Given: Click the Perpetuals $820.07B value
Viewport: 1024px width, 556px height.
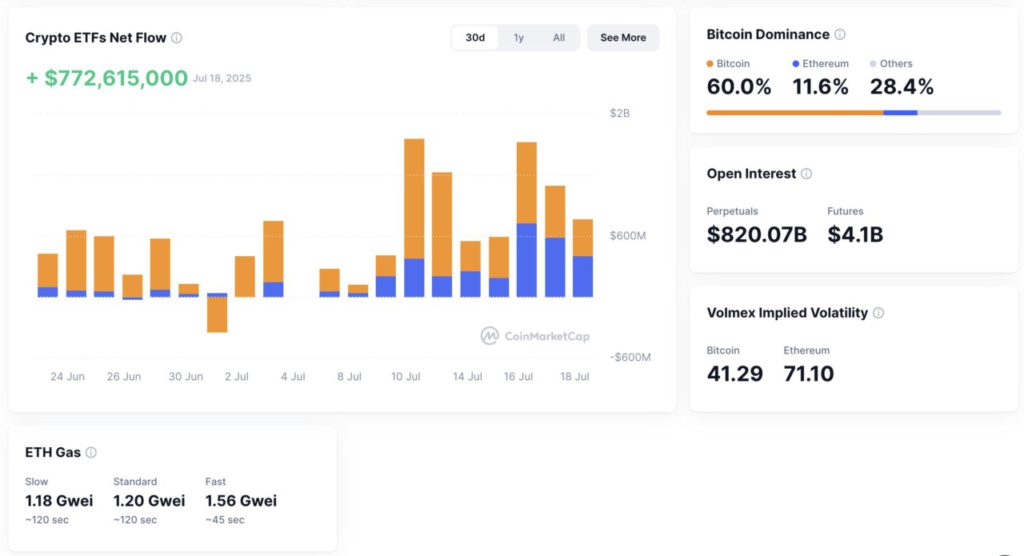Looking at the screenshot, I should [756, 235].
